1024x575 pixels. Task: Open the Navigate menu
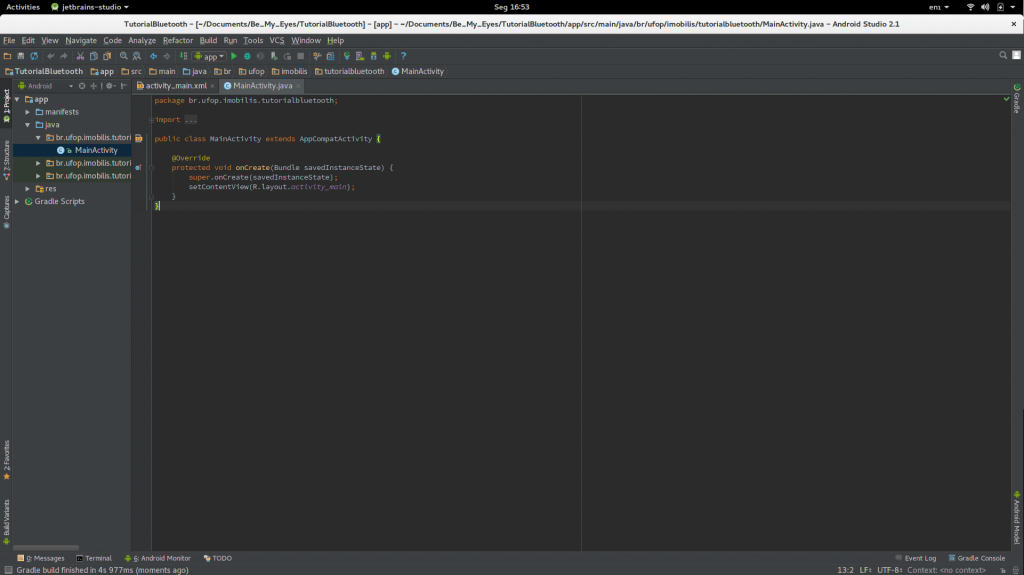[81, 41]
